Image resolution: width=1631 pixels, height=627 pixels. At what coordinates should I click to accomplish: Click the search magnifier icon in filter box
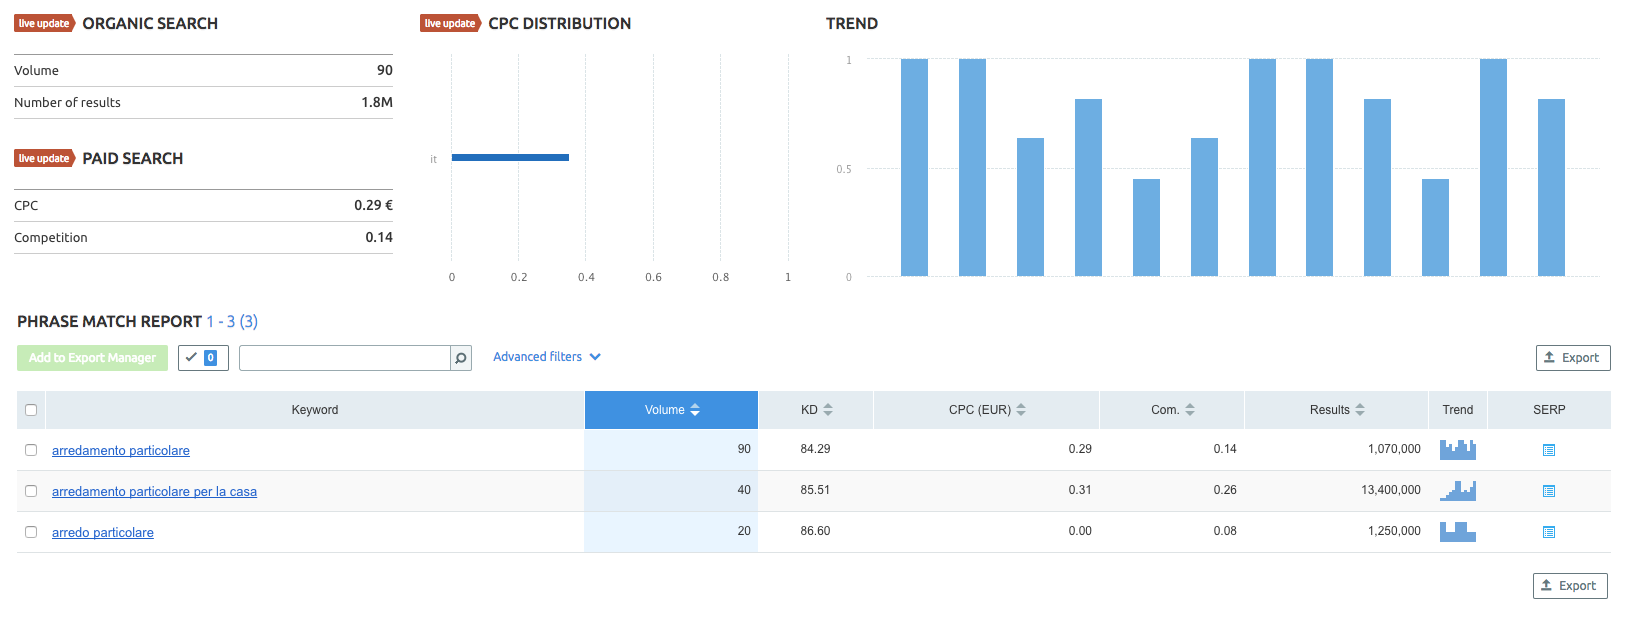click(461, 358)
